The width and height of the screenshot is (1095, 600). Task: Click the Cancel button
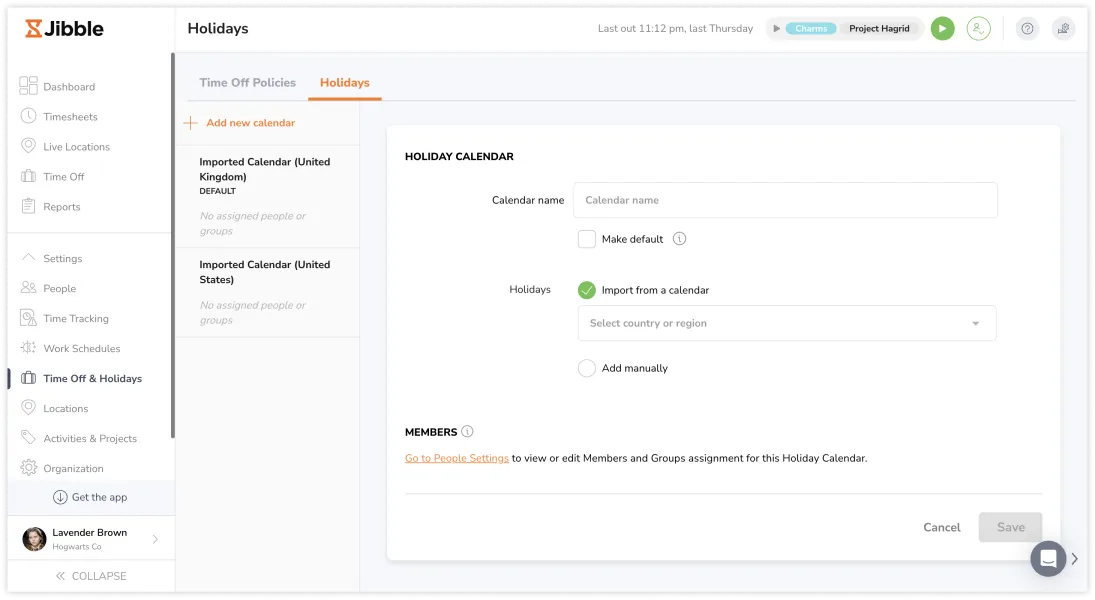[x=941, y=527]
